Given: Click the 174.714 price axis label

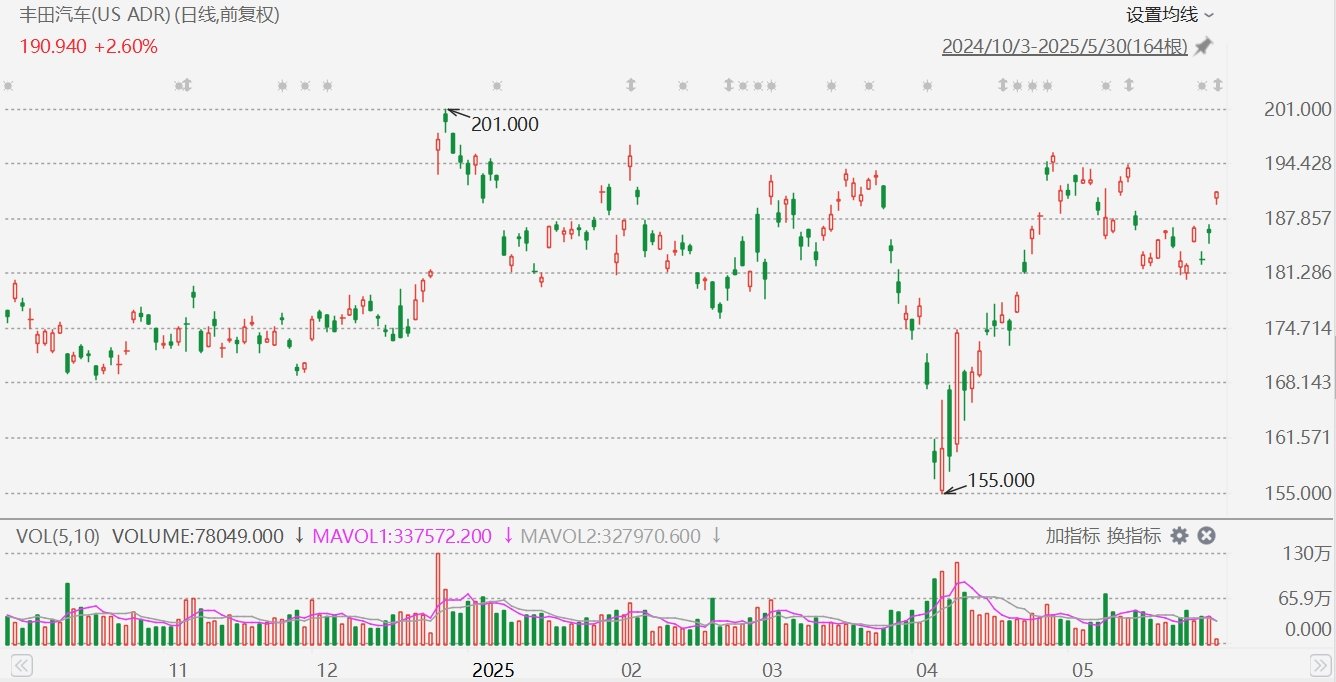Looking at the screenshot, I should (1298, 328).
